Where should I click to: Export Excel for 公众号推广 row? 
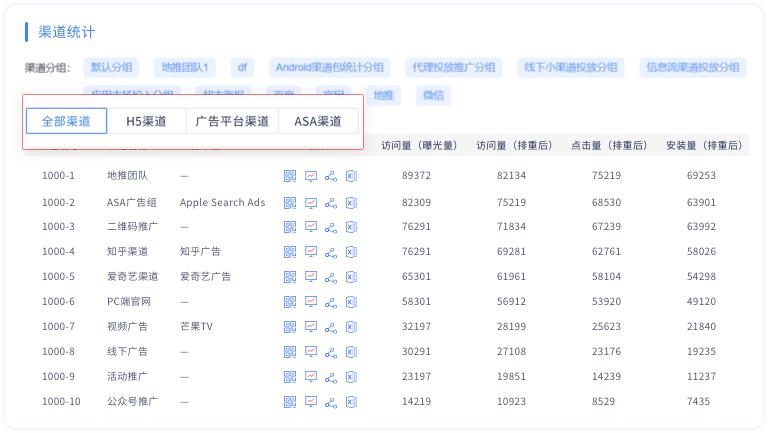tap(351, 402)
